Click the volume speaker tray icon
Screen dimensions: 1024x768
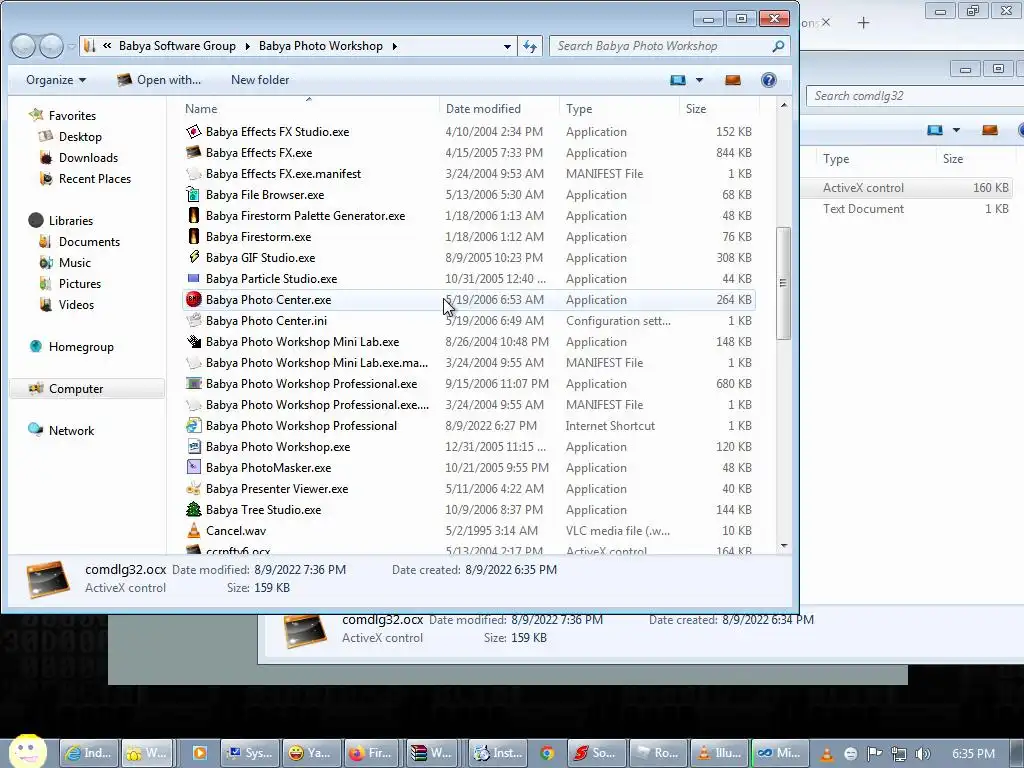click(923, 754)
